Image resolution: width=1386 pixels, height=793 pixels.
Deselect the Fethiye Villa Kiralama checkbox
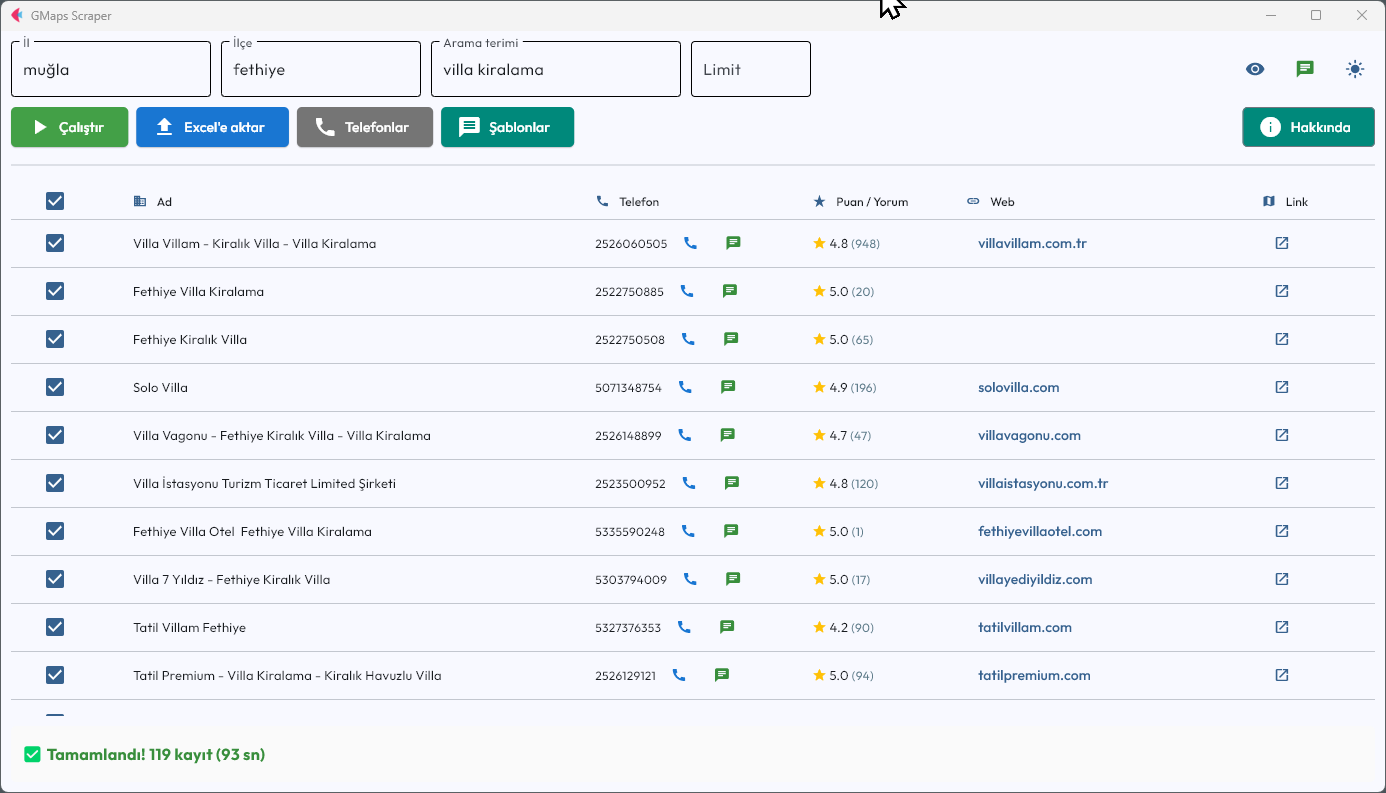(55, 291)
